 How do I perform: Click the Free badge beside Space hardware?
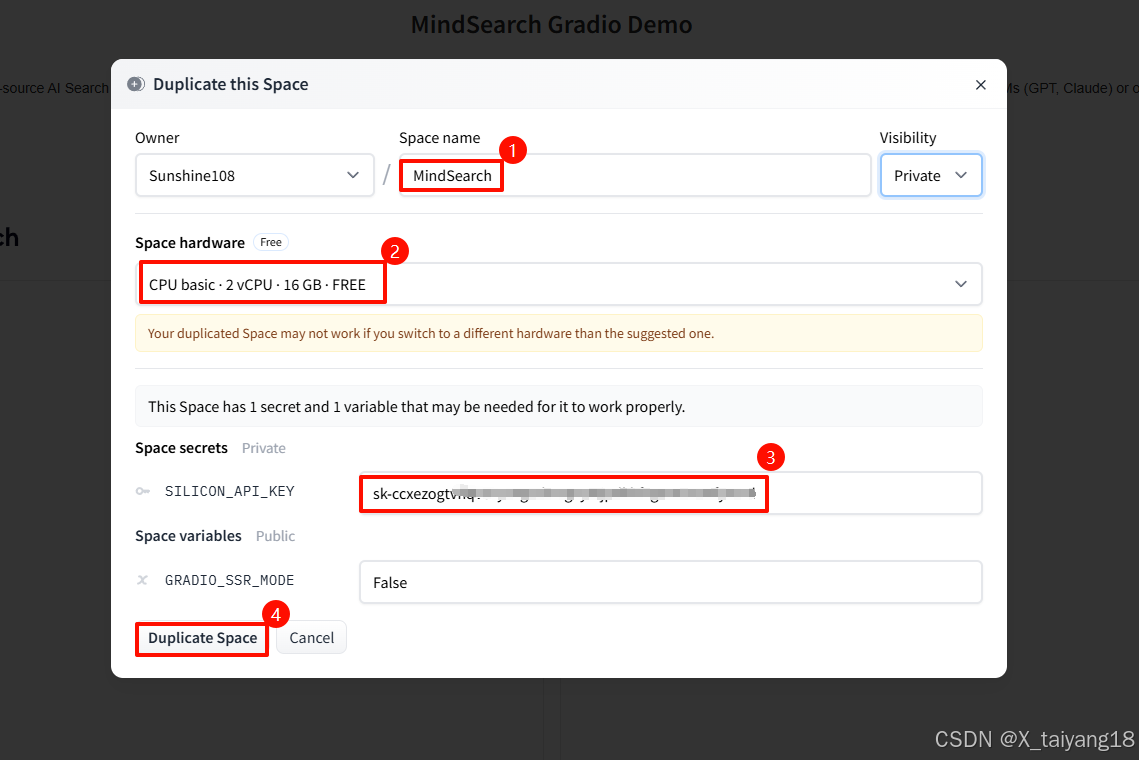(271, 242)
